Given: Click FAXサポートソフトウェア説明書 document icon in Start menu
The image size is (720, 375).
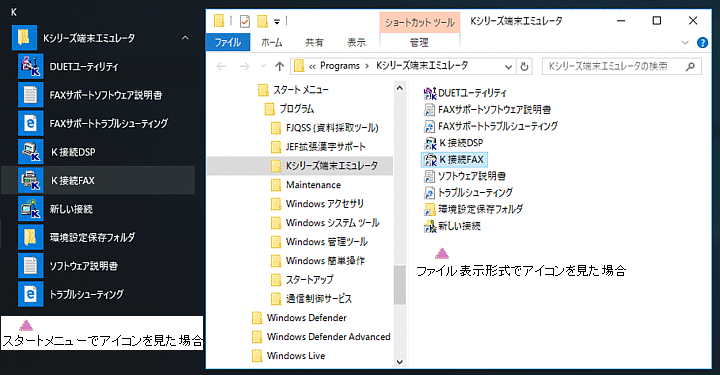Looking at the screenshot, I should pyautogui.click(x=31, y=95).
